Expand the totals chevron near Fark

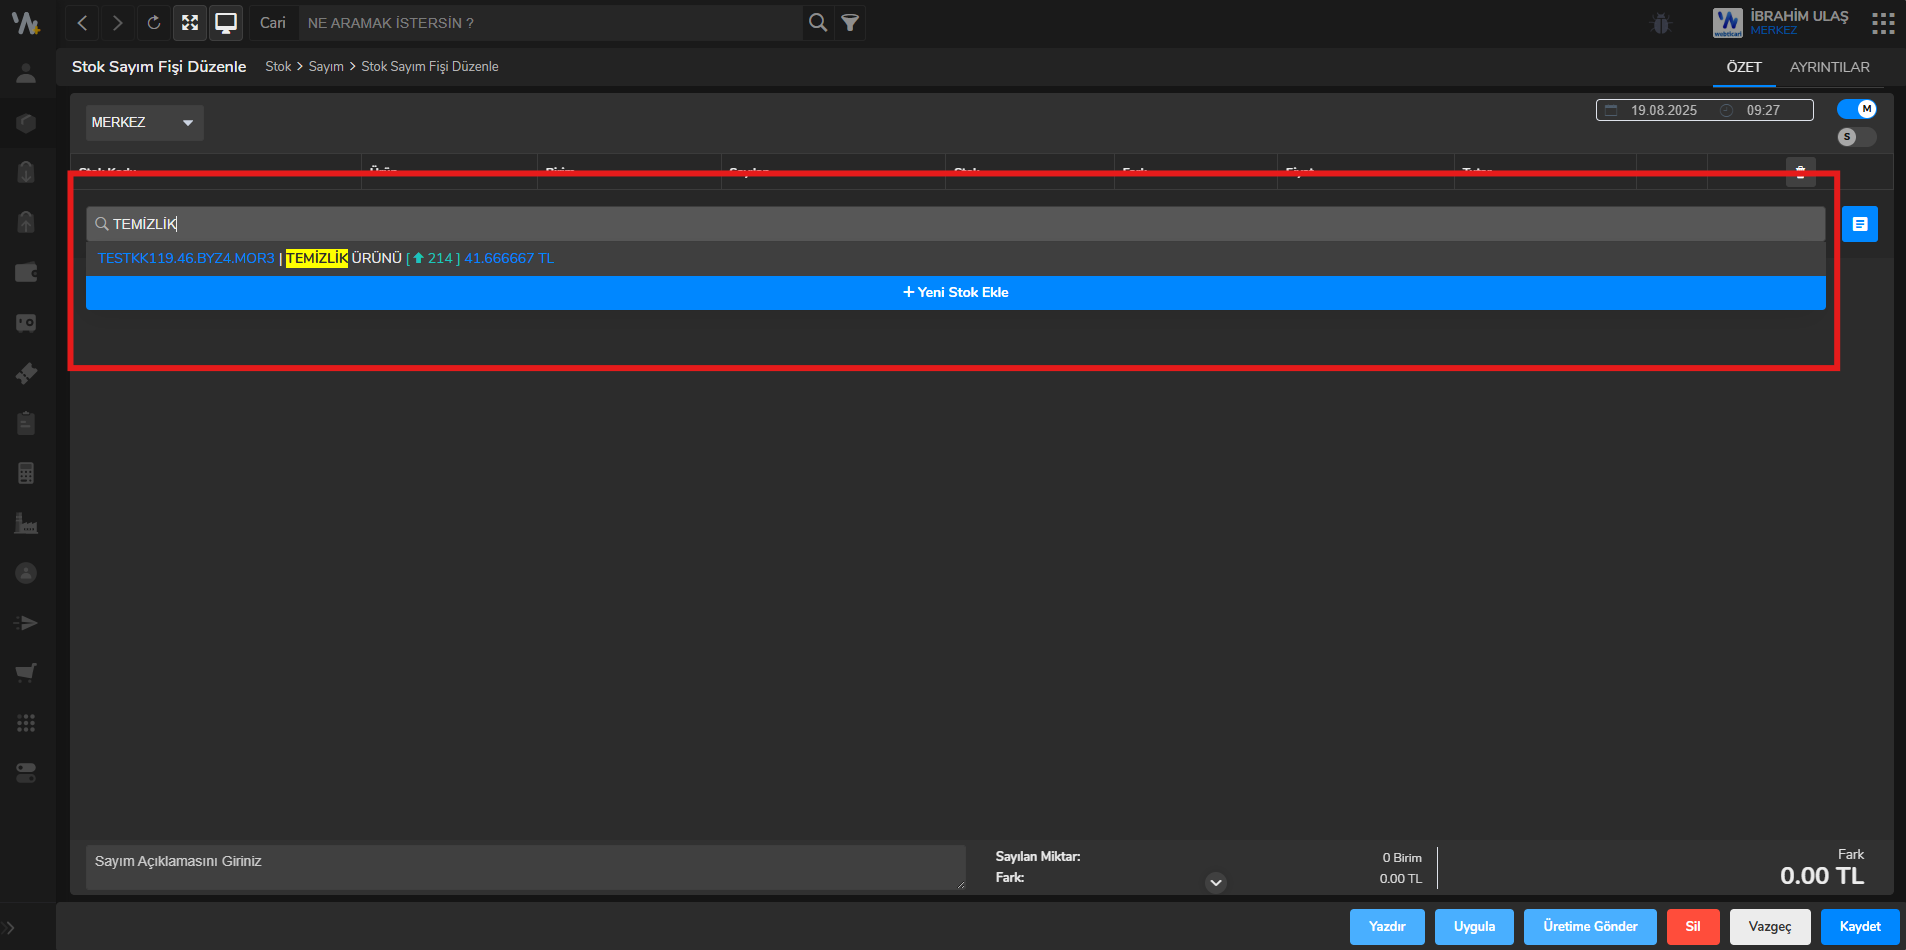click(1215, 882)
